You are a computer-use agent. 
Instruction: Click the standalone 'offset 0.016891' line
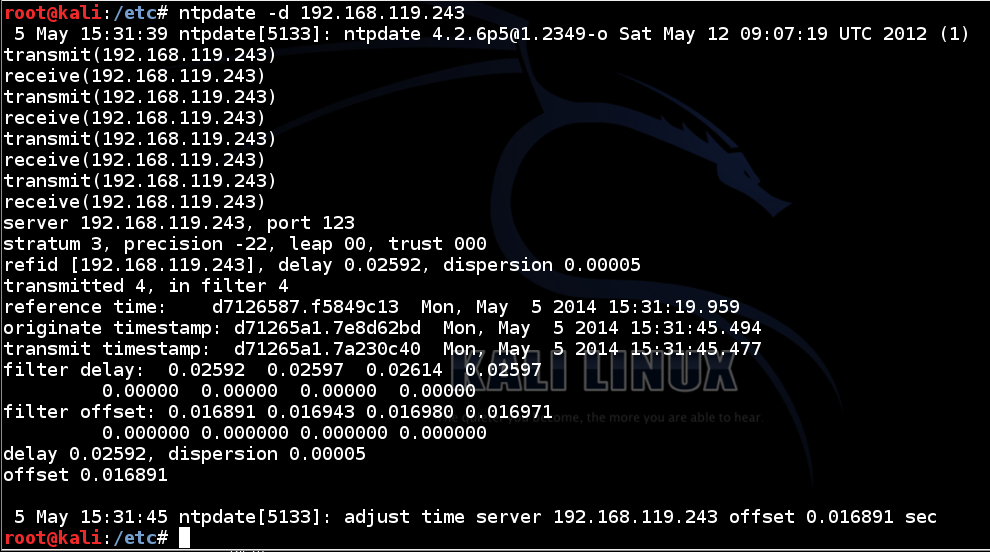[85, 475]
